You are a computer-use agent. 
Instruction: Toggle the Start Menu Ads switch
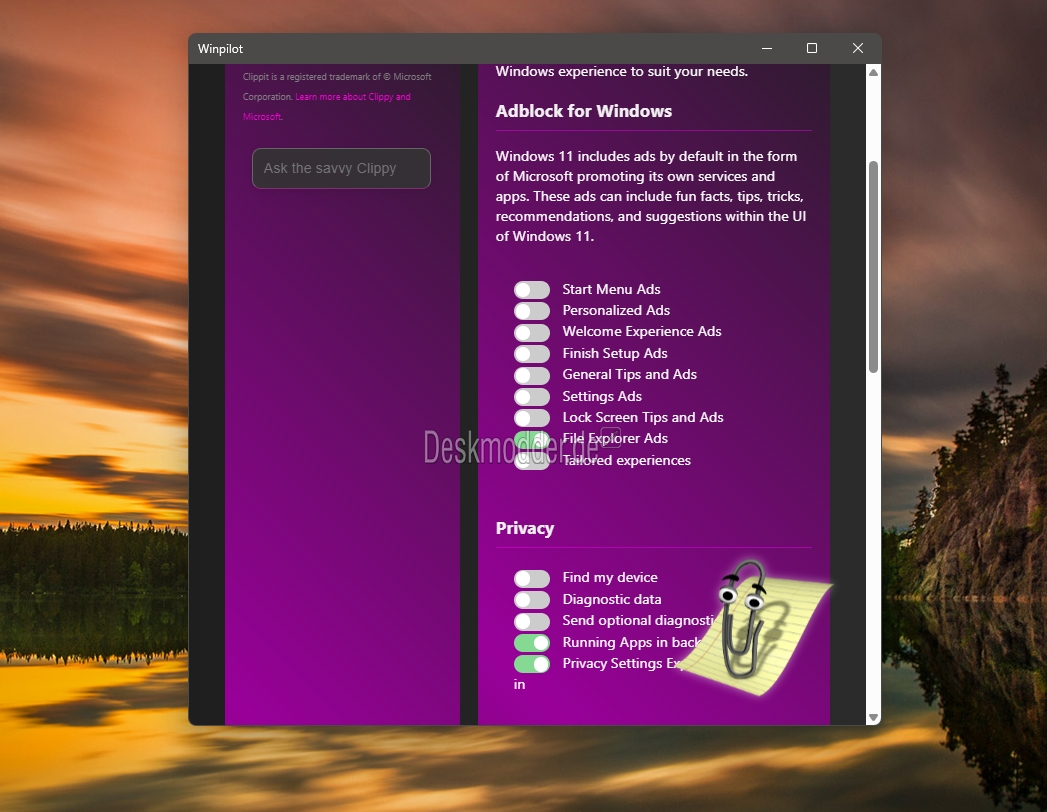pyautogui.click(x=532, y=289)
